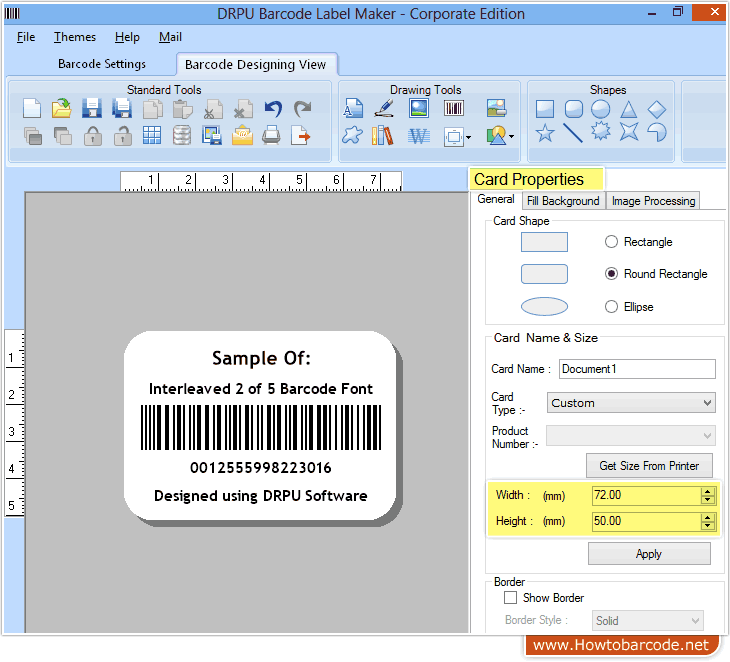Undo the last action with blue arrow

(273, 109)
